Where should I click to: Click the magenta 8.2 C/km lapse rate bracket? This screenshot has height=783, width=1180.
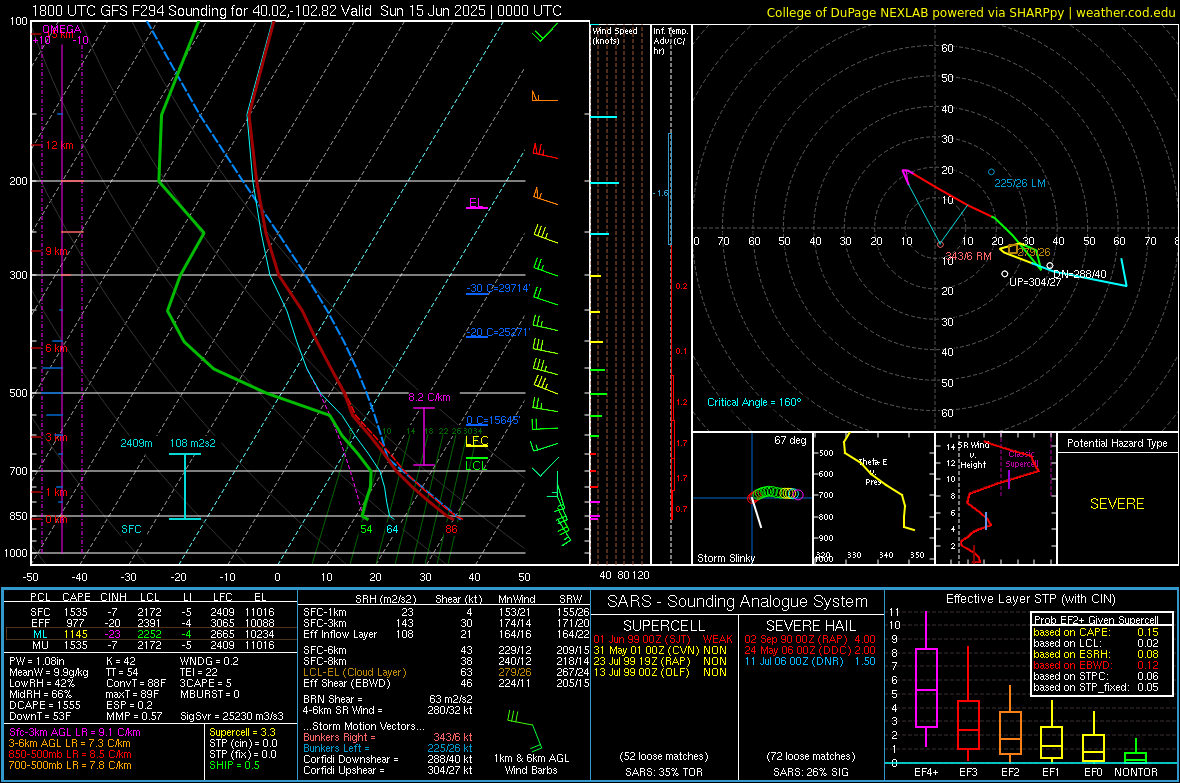424,437
